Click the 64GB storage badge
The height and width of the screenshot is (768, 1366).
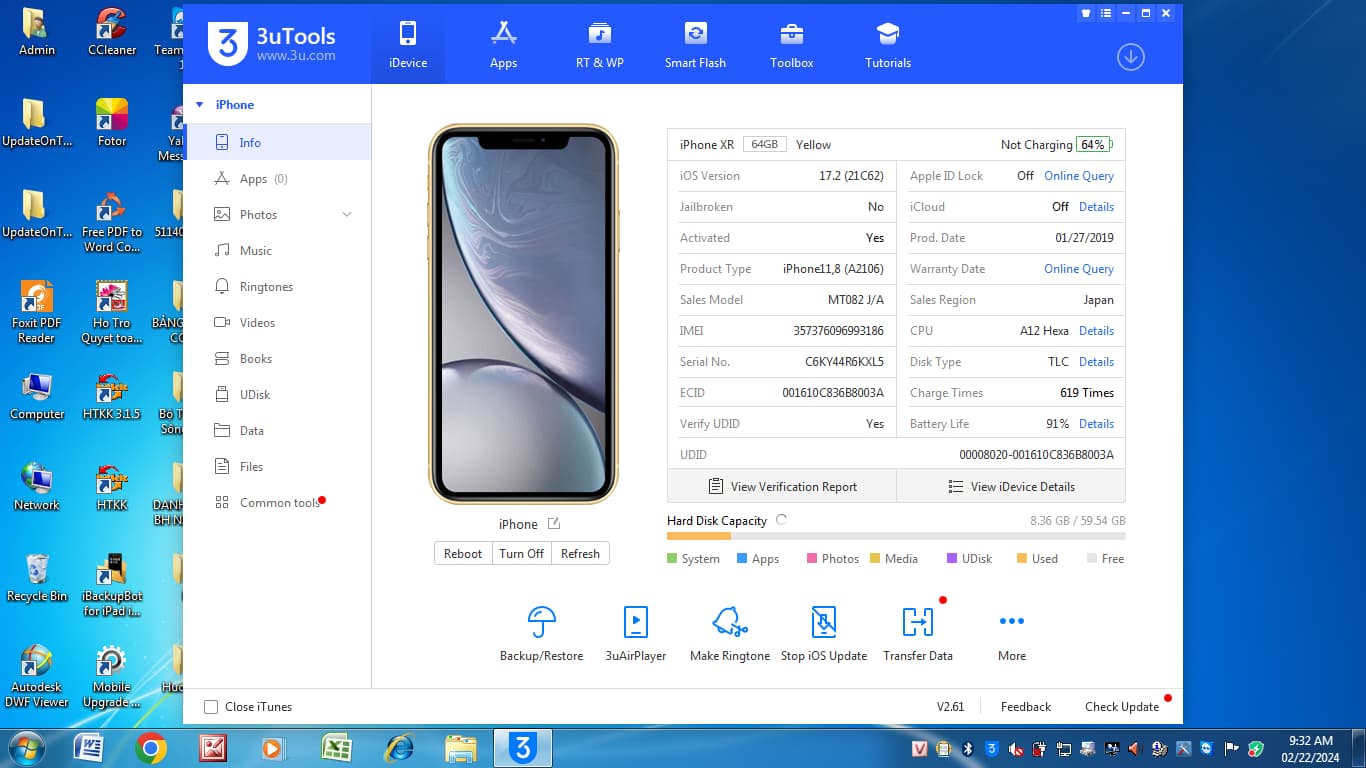(764, 144)
